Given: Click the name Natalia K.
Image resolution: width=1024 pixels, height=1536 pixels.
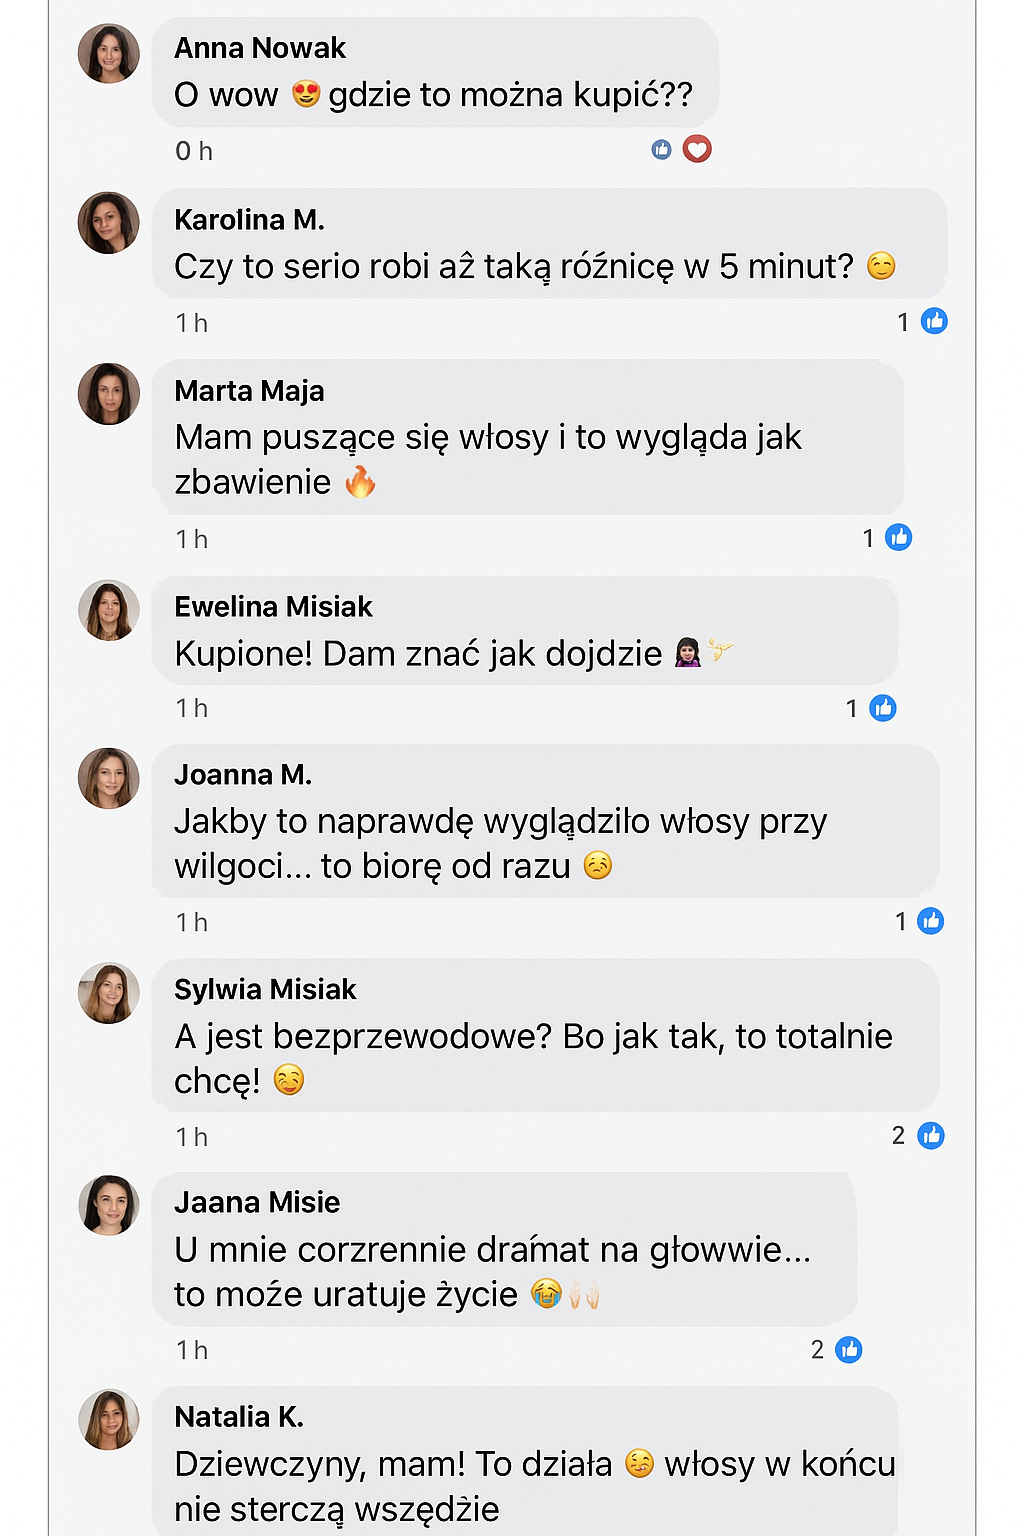Looking at the screenshot, I should click(239, 1417).
